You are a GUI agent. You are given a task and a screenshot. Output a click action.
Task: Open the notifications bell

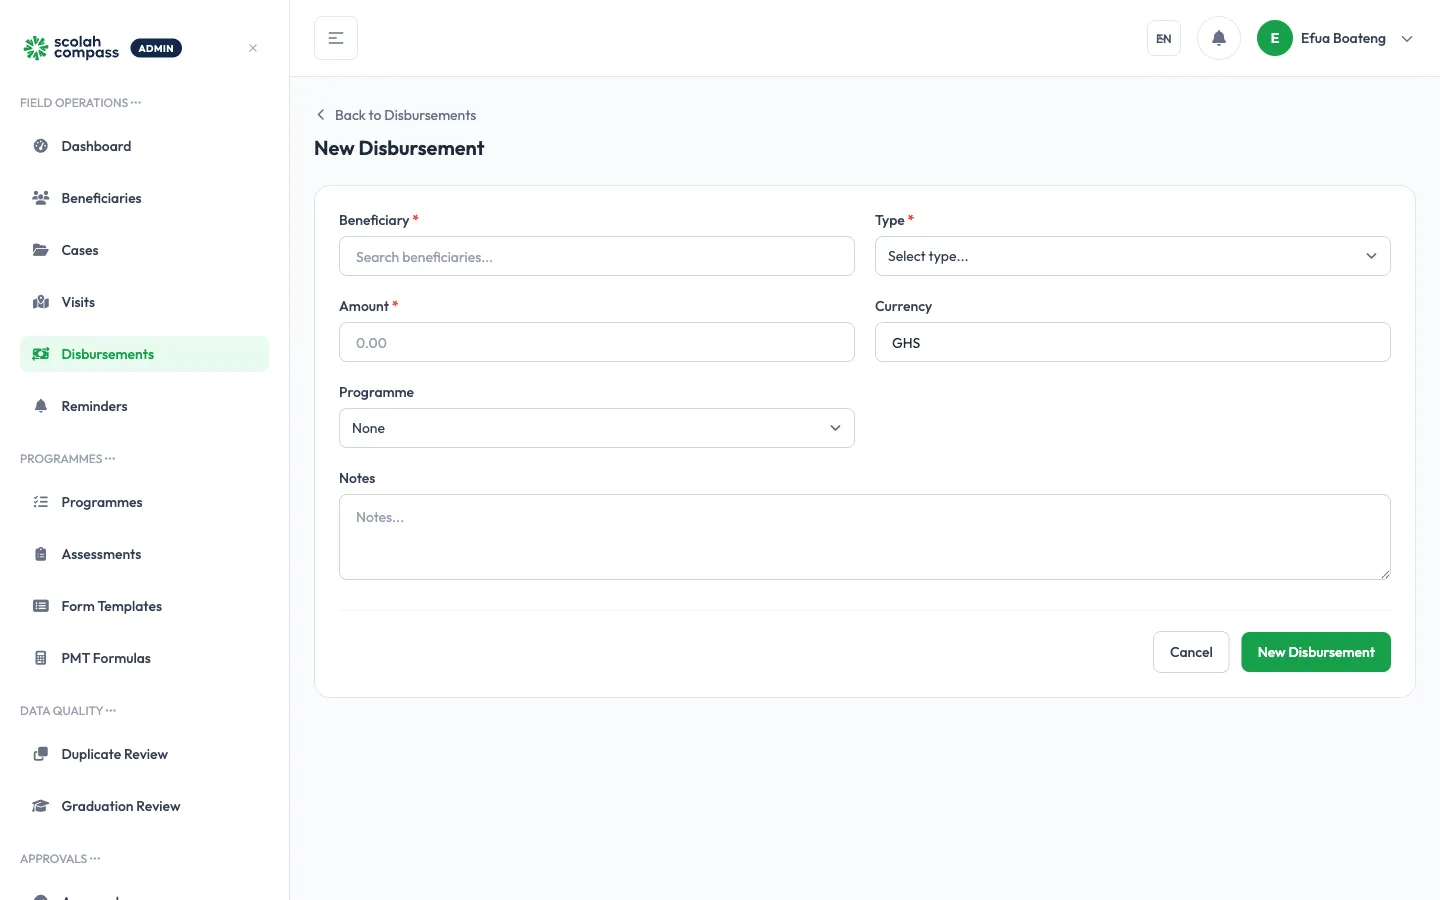pos(1219,38)
